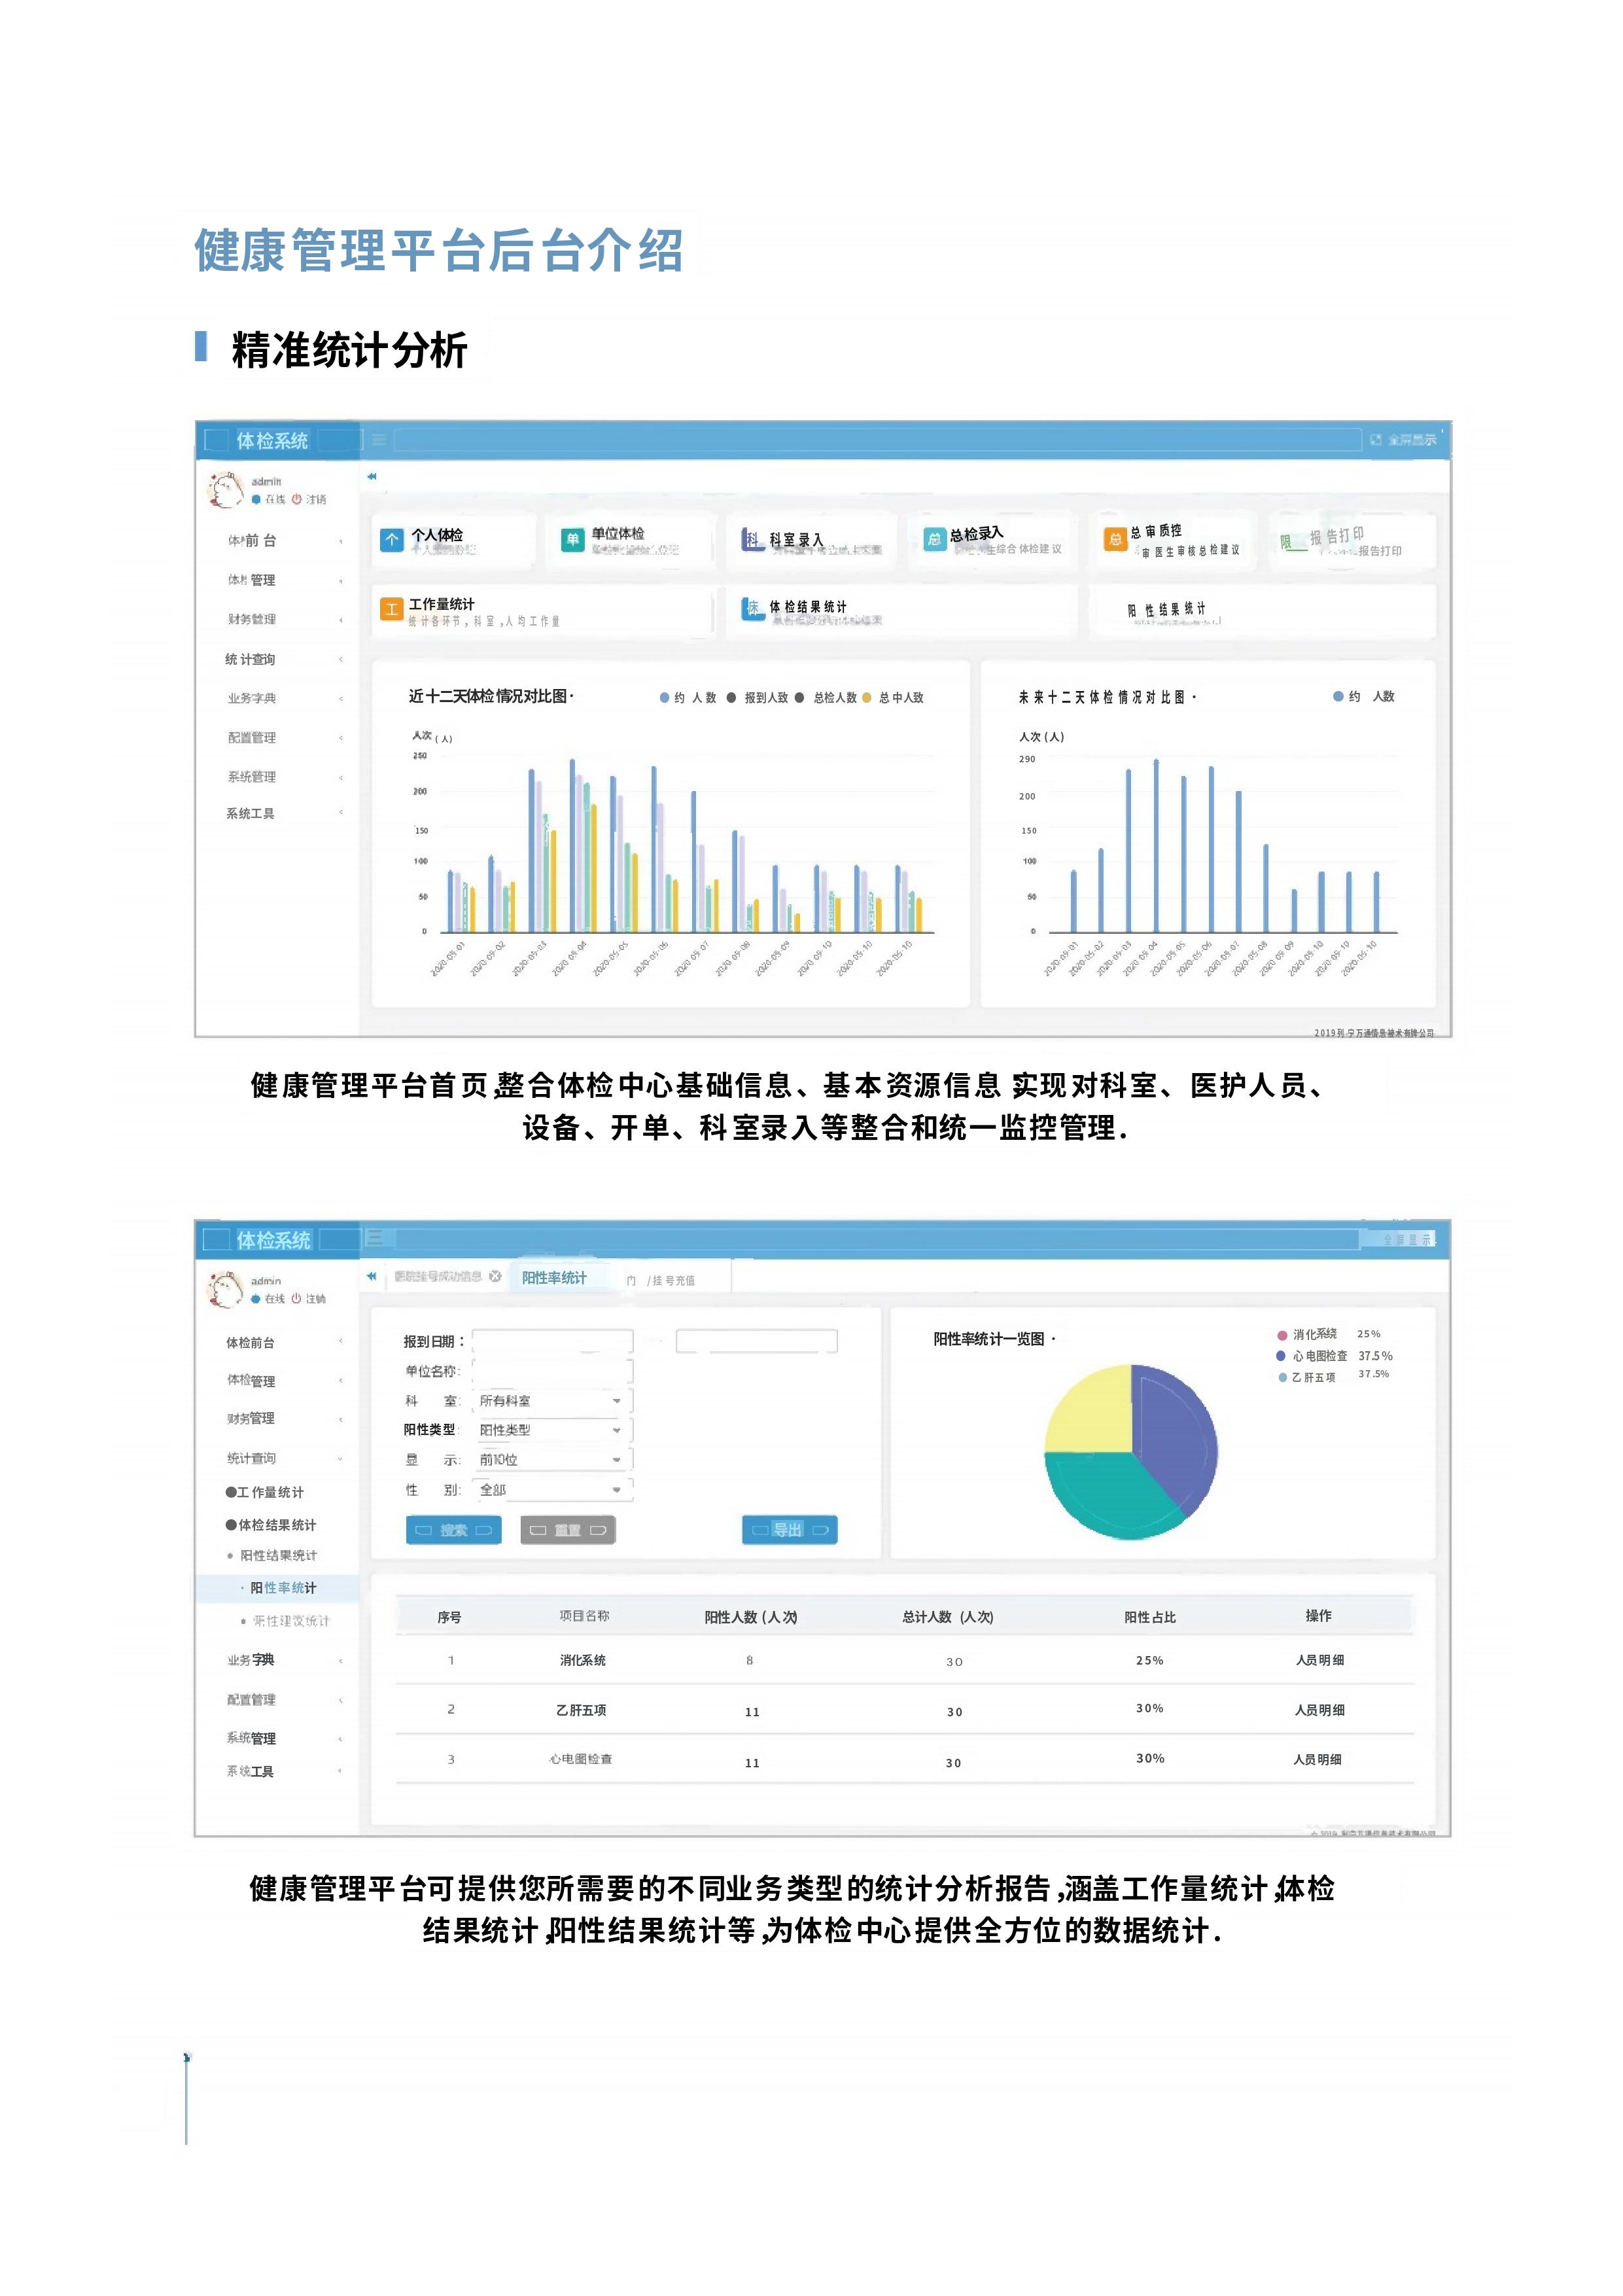Open 人员明细 for the 消化系统 row

pyautogui.click(x=1320, y=1661)
